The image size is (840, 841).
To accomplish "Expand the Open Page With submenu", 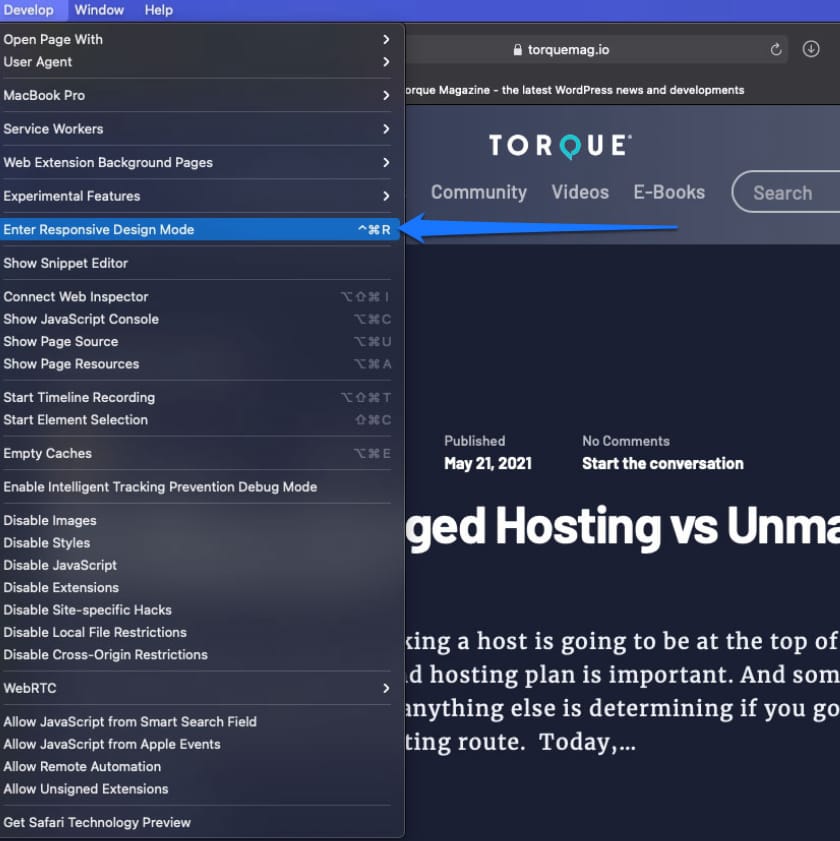I will [196, 40].
